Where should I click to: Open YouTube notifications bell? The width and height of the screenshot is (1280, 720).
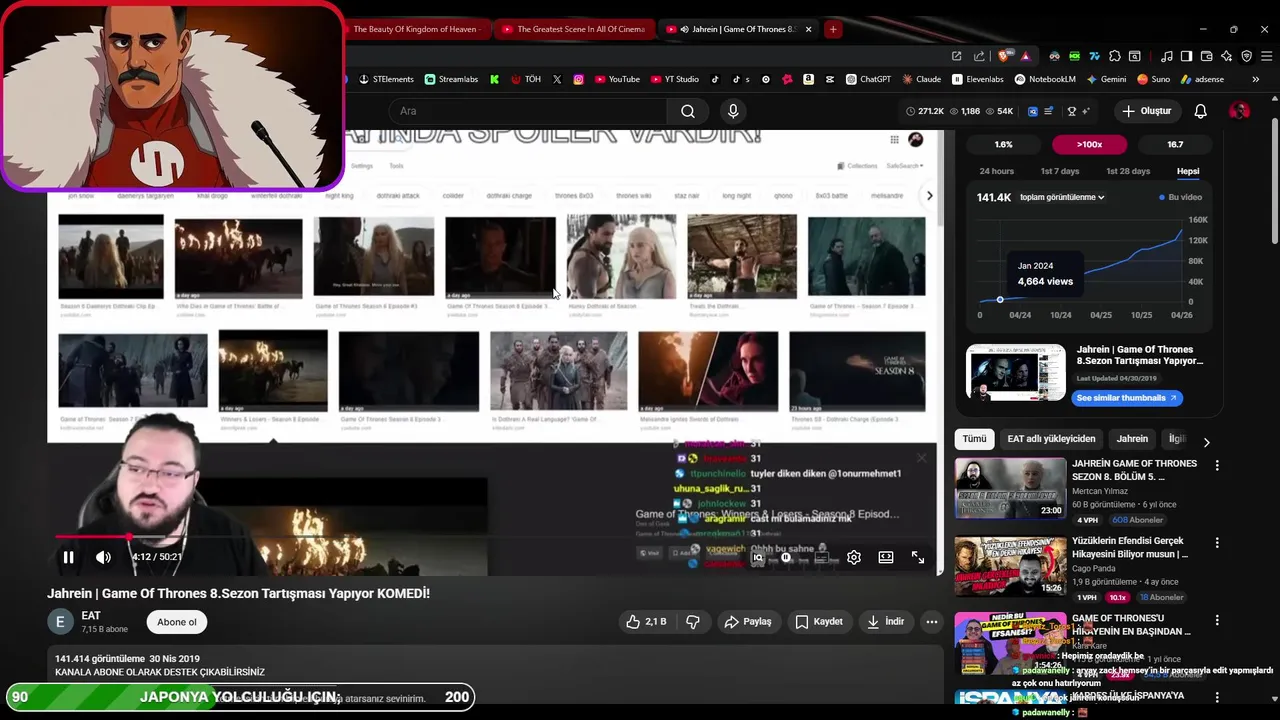(x=1200, y=111)
